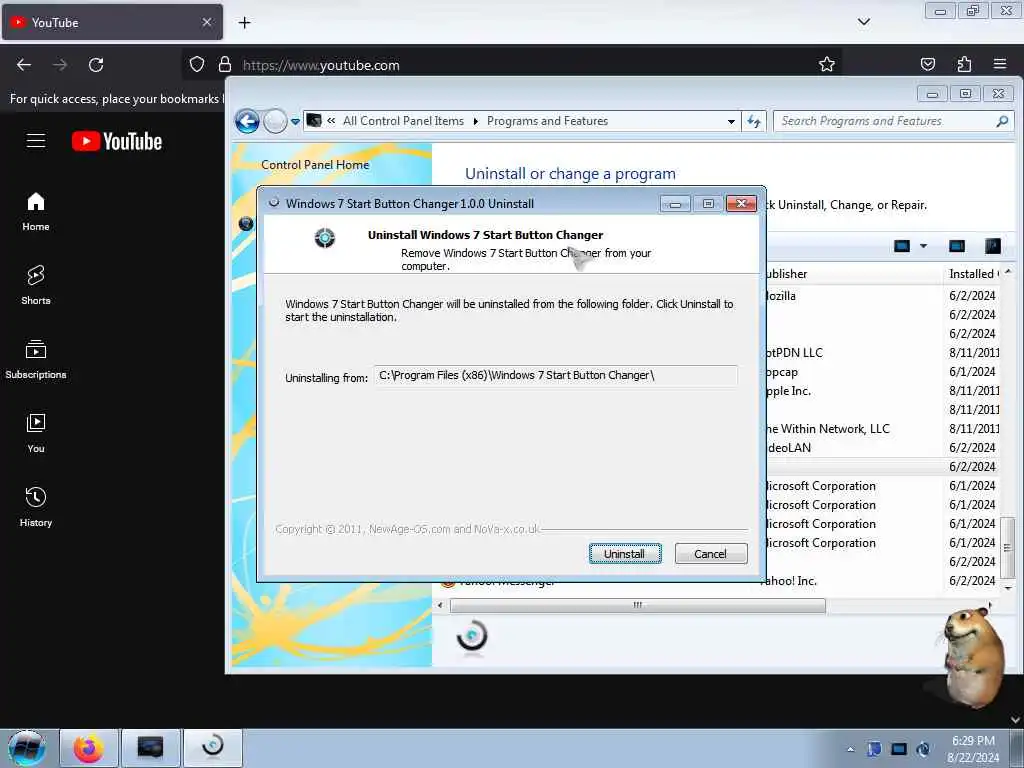This screenshot has height=768, width=1024.
Task: Toggle YouTube hamburger guide menu
Action: point(36,140)
